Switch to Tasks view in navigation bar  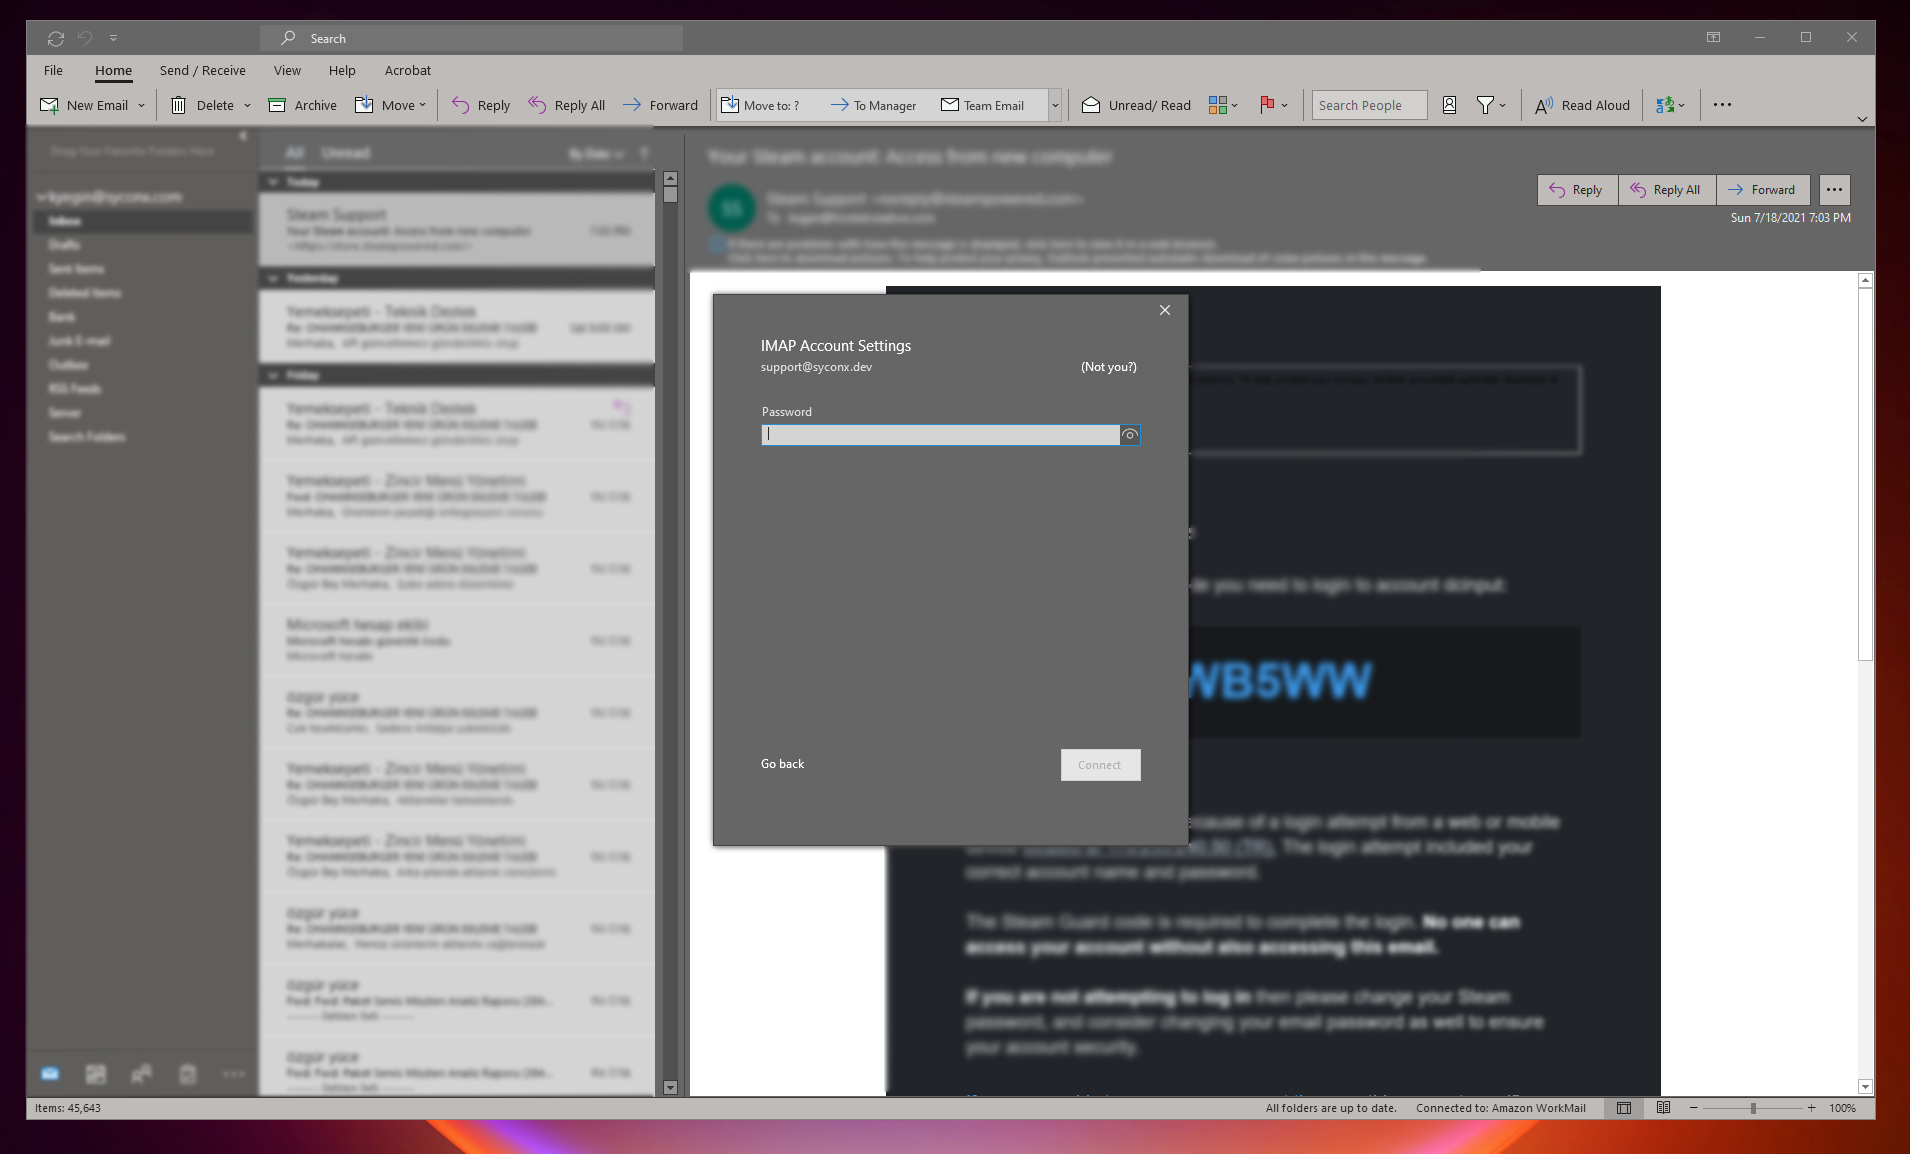tap(188, 1074)
